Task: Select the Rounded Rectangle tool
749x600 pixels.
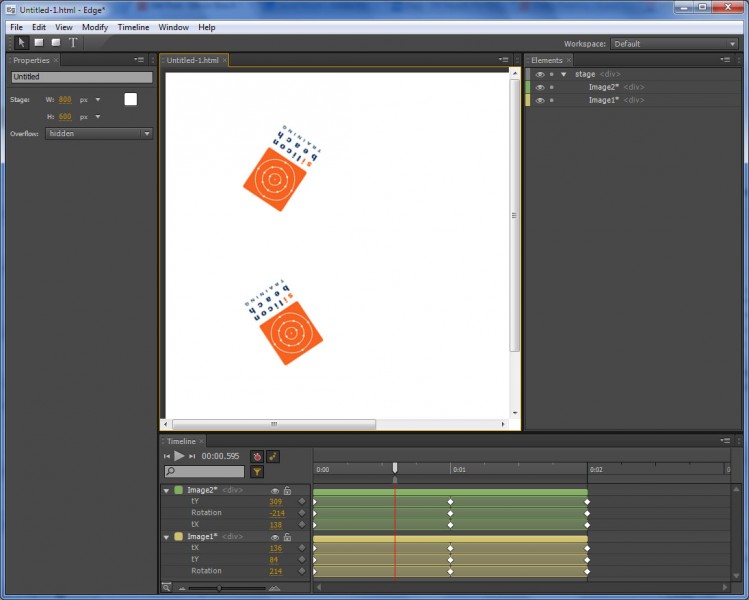Action: click(x=56, y=43)
